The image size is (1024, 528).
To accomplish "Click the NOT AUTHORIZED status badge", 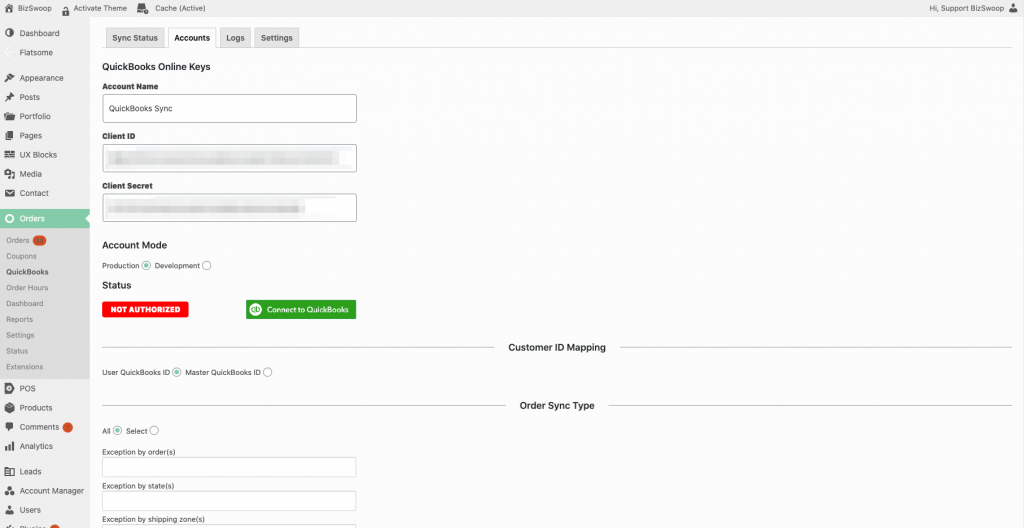I will pos(145,310).
